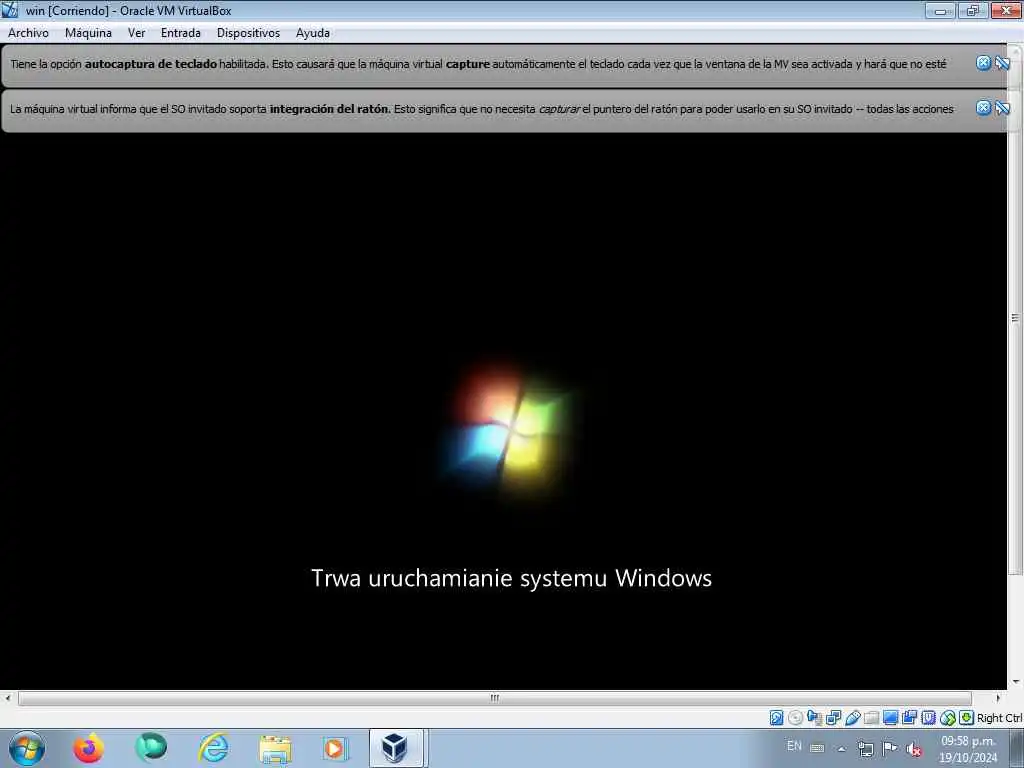Click the display settings icon in status bar
The image size is (1024, 768).
pyautogui.click(x=890, y=718)
